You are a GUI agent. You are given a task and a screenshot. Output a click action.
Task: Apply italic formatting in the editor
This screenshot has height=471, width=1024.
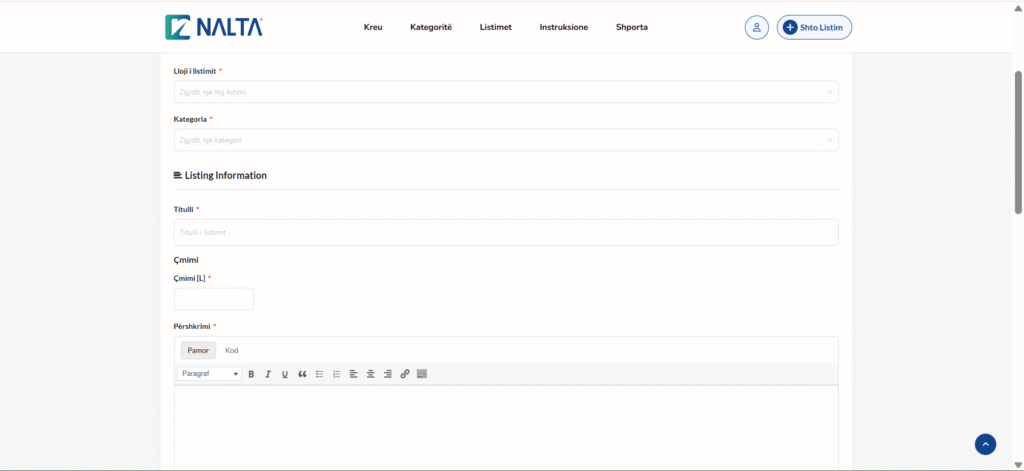(x=268, y=374)
